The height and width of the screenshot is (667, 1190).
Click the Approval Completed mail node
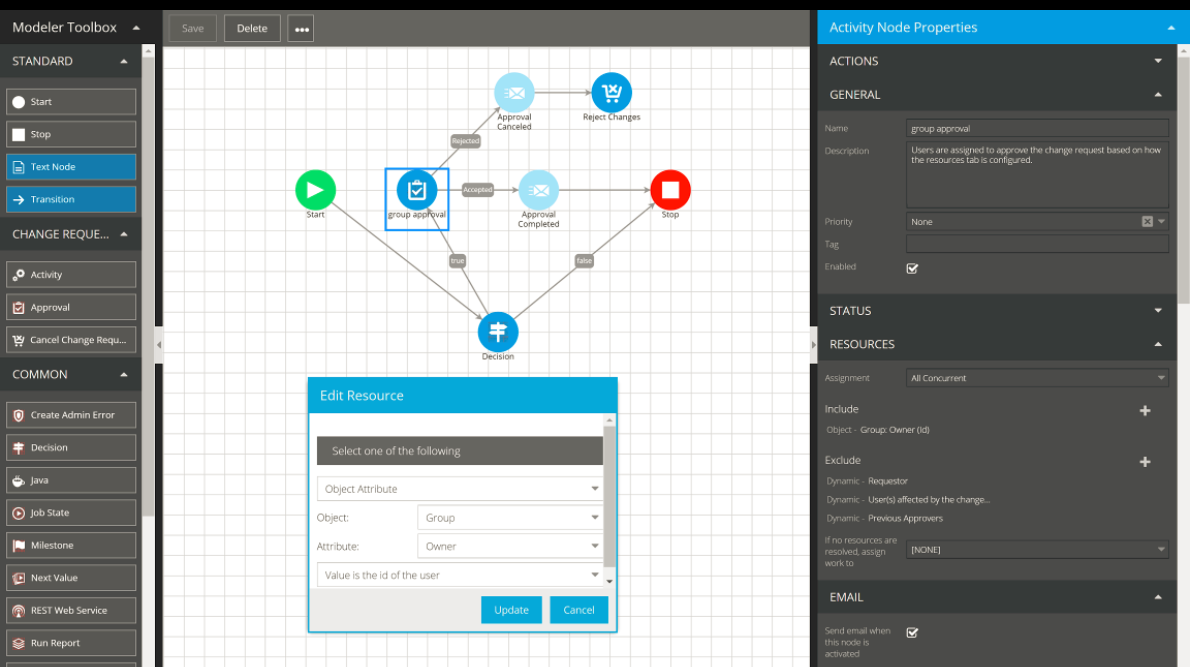coord(538,190)
